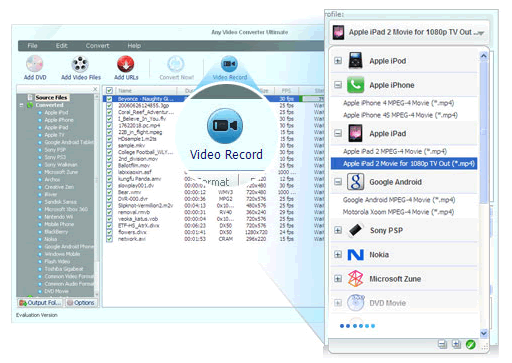
Task: Select Apple TV in the Converted tree
Action: (x=54, y=135)
